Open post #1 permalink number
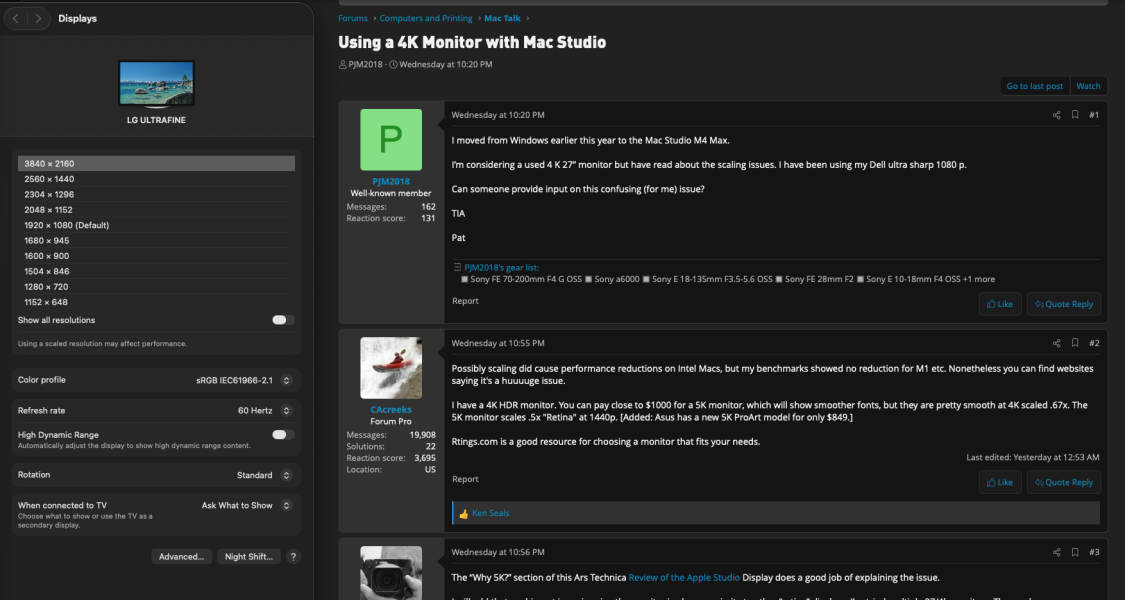This screenshot has height=600, width=1125. pyautogui.click(x=1093, y=115)
